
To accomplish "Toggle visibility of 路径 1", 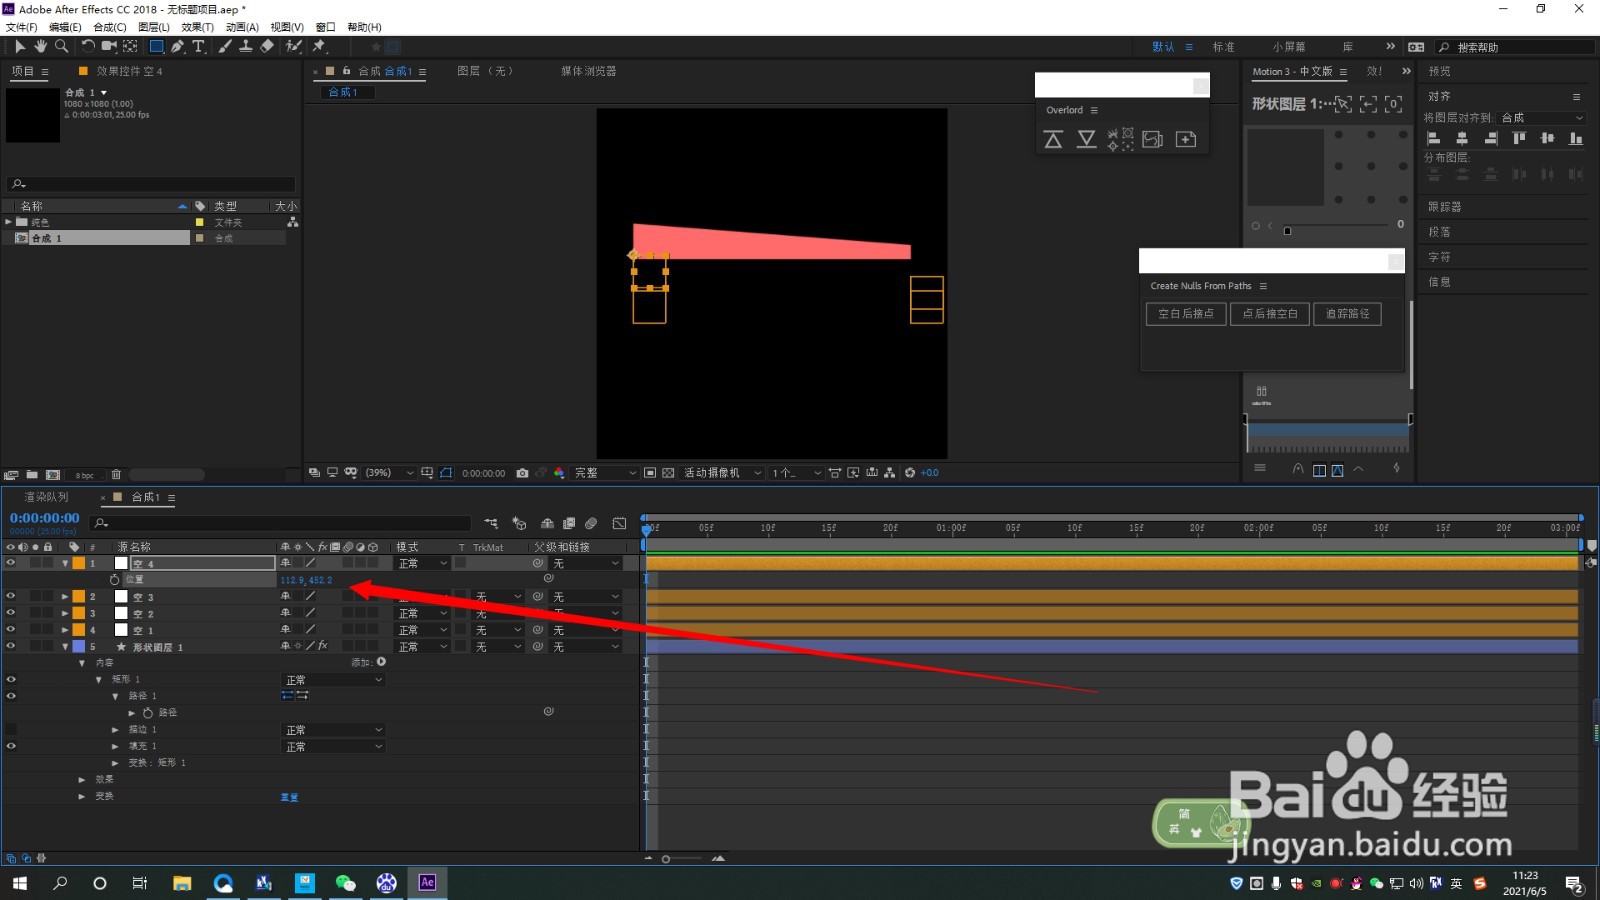I will coord(11,696).
